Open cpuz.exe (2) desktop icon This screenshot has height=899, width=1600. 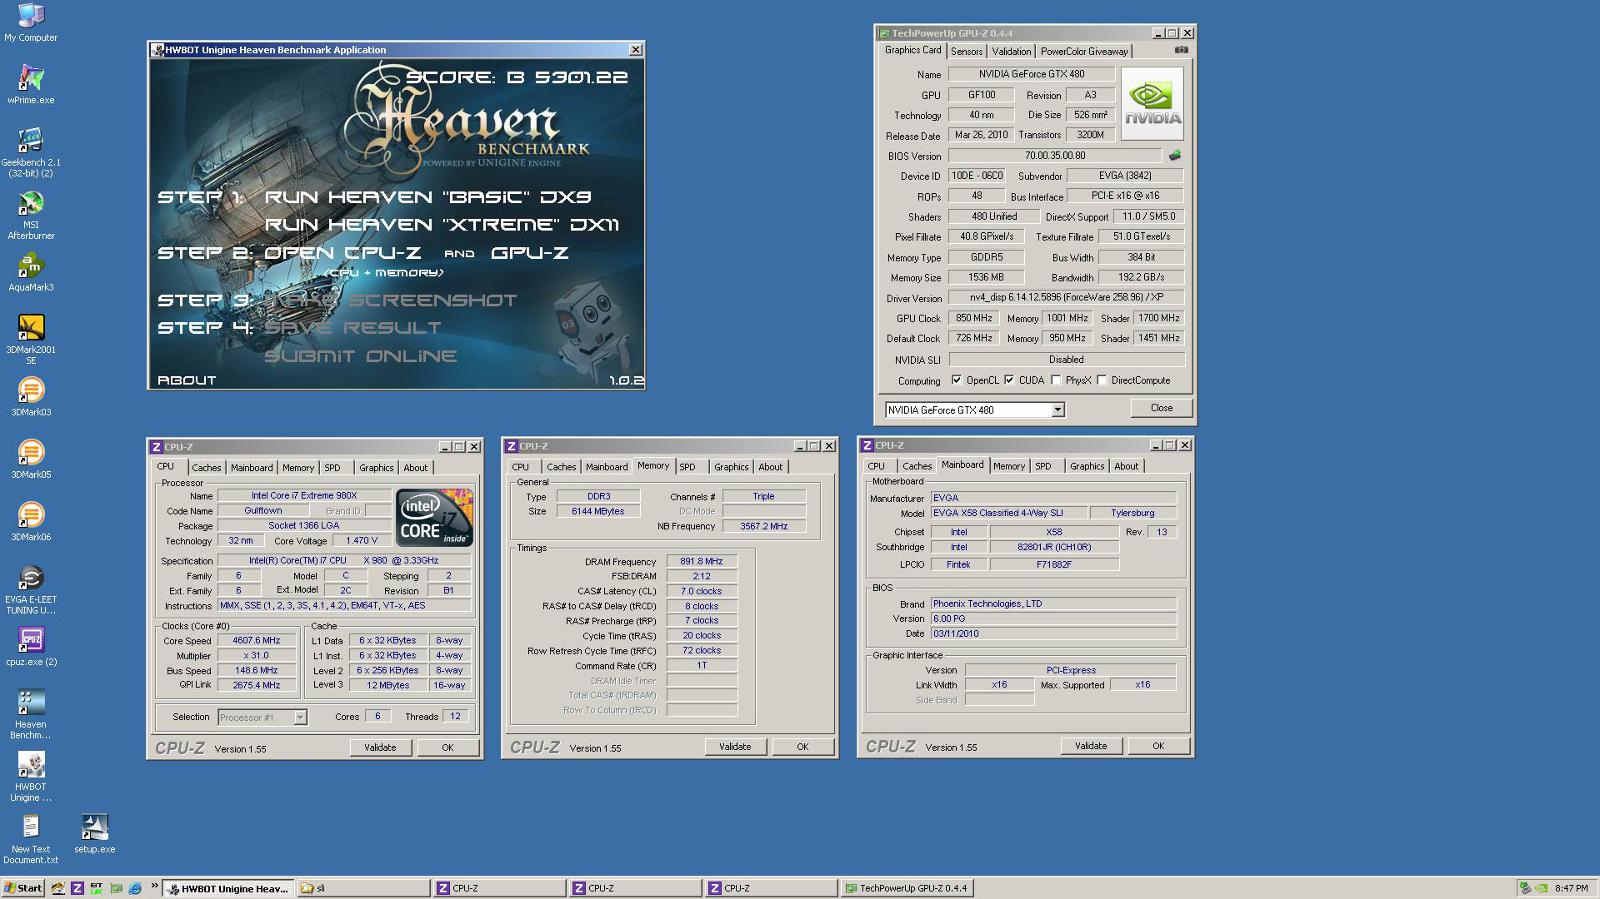coord(31,646)
